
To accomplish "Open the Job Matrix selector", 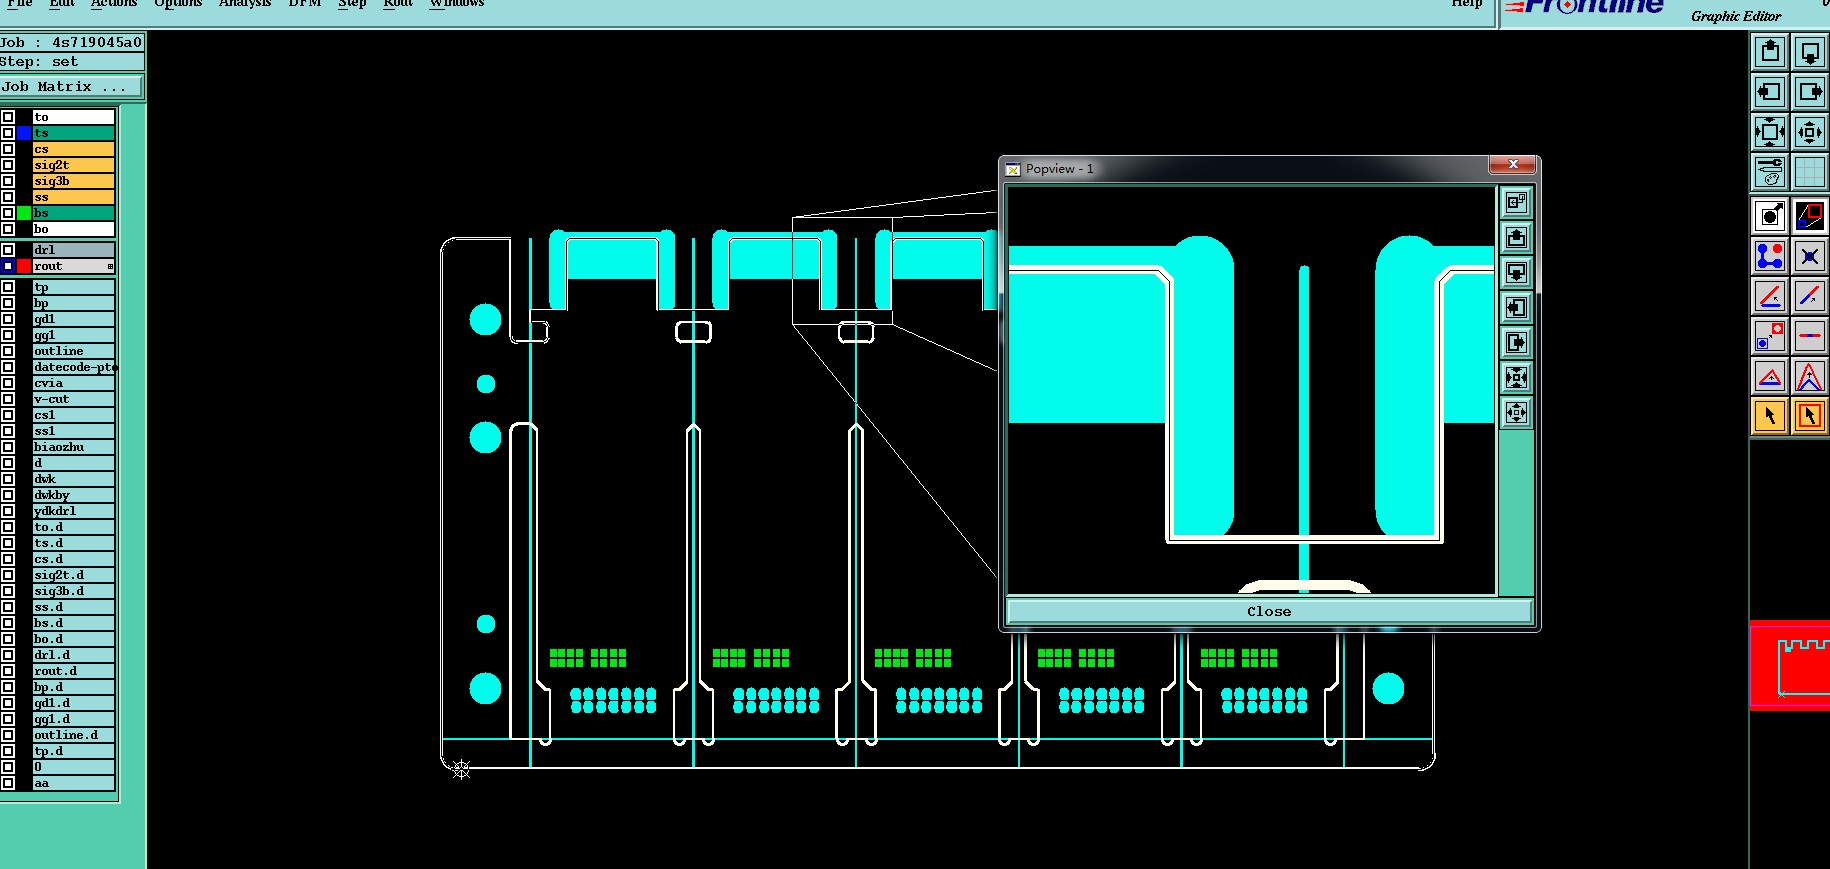I will coord(71,87).
